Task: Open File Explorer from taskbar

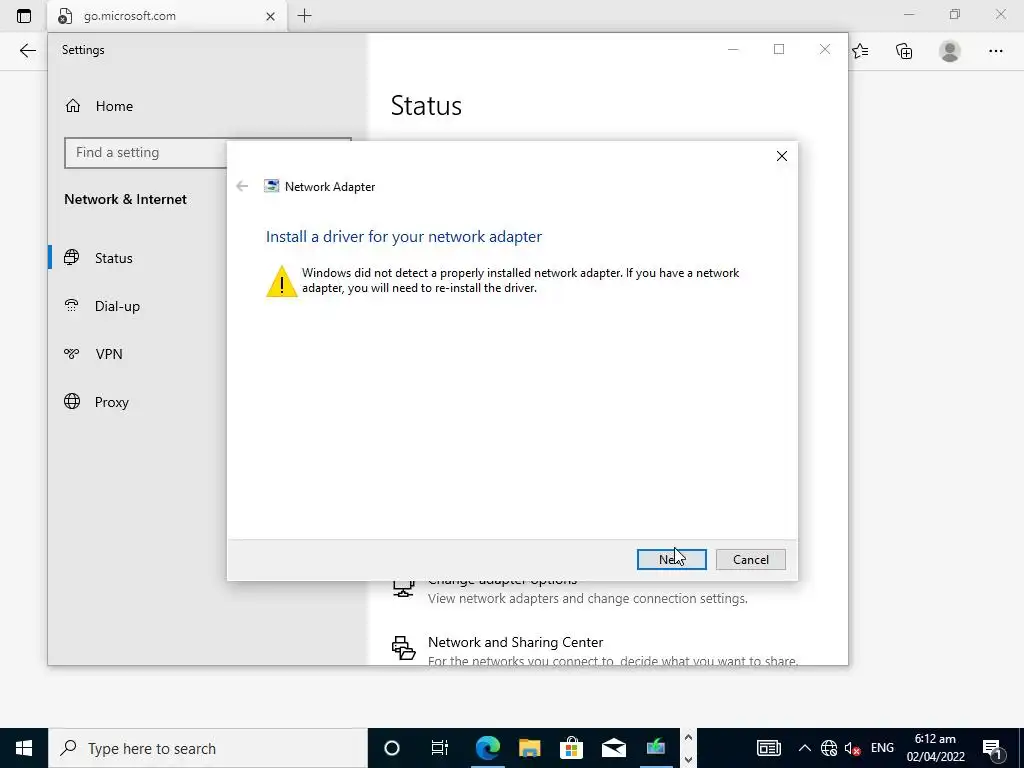Action: (x=530, y=748)
